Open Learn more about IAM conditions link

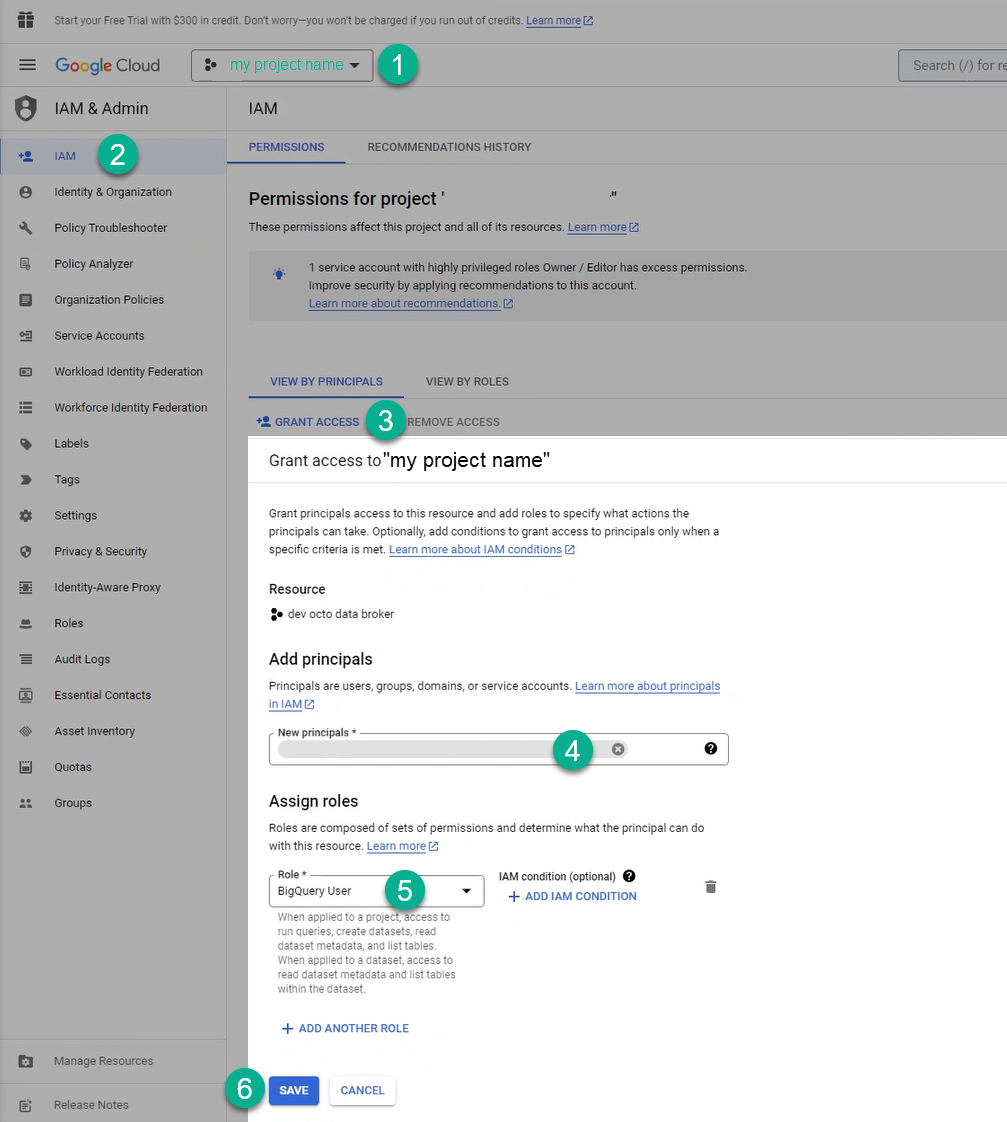[482, 550]
